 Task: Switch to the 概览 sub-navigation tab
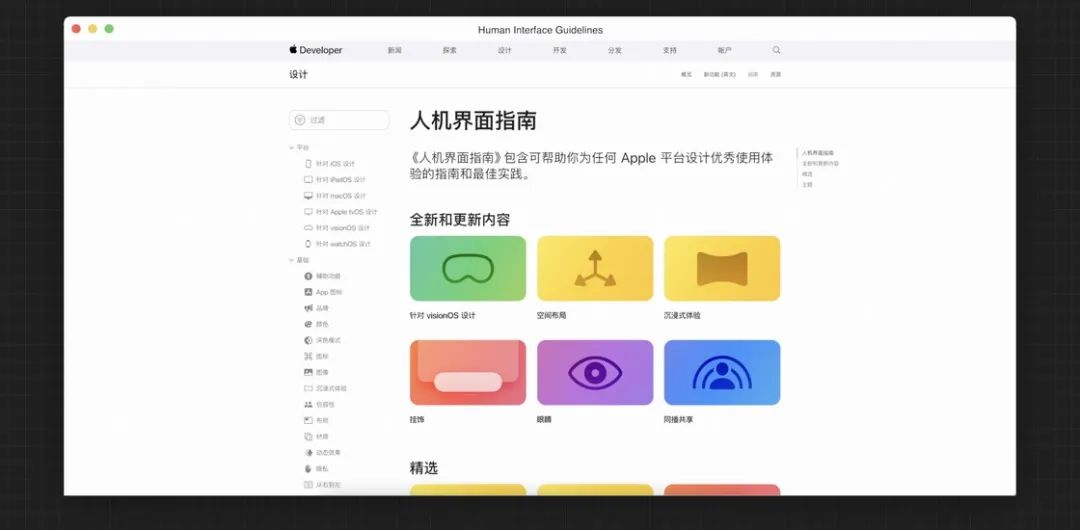pos(686,74)
